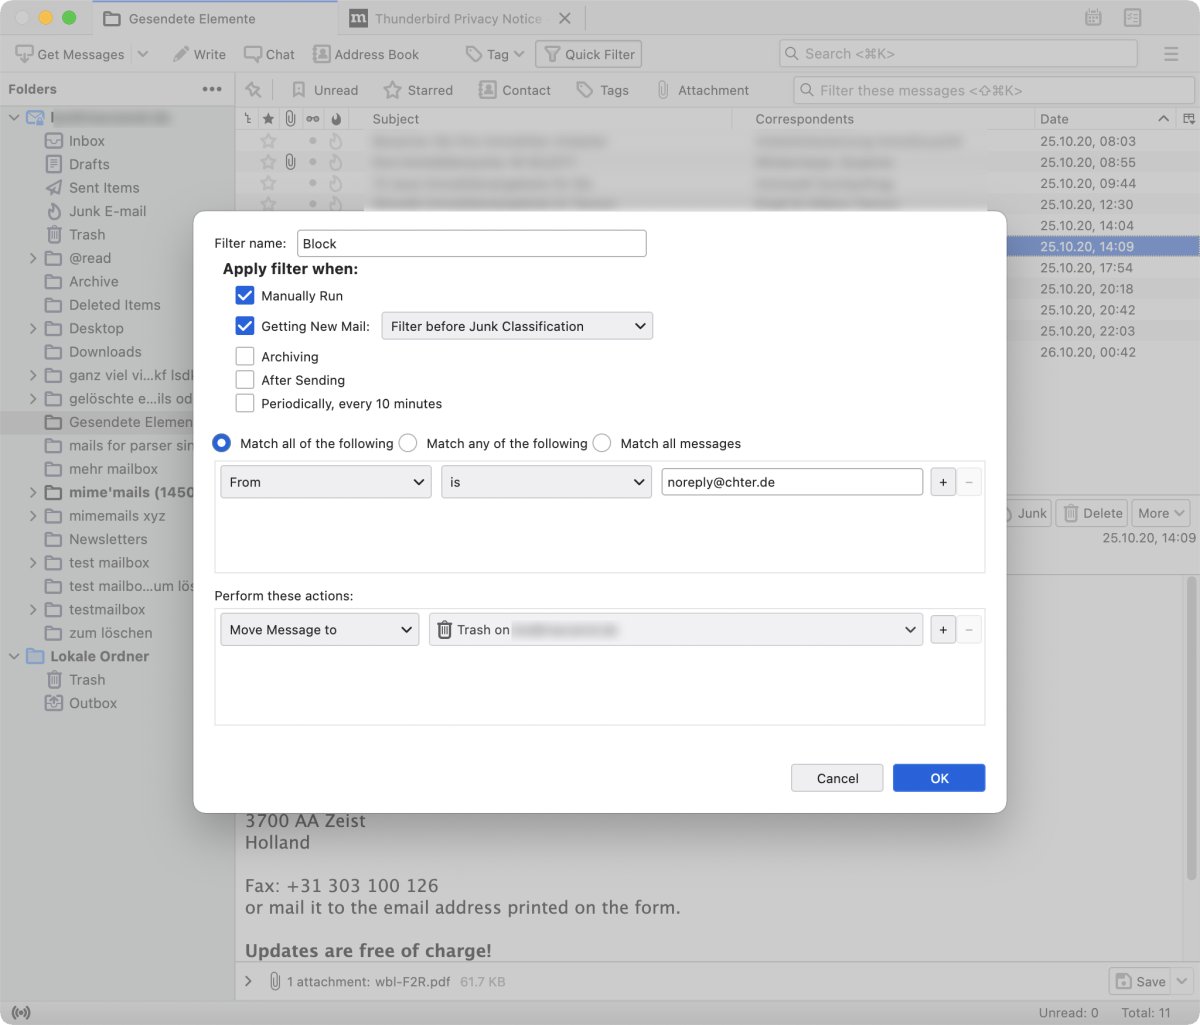This screenshot has width=1200, height=1025.
Task: Click the noreply@chter.de value field
Action: 792,482
